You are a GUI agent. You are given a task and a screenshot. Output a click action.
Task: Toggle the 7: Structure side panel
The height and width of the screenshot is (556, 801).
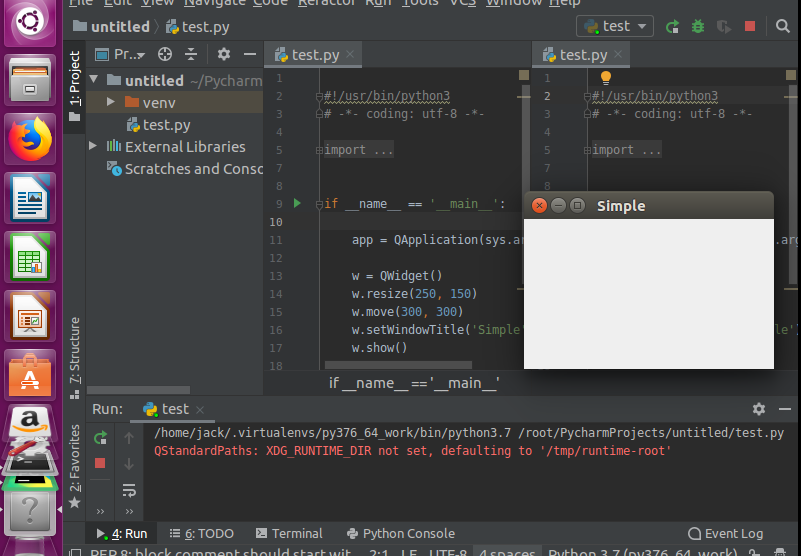click(75, 358)
